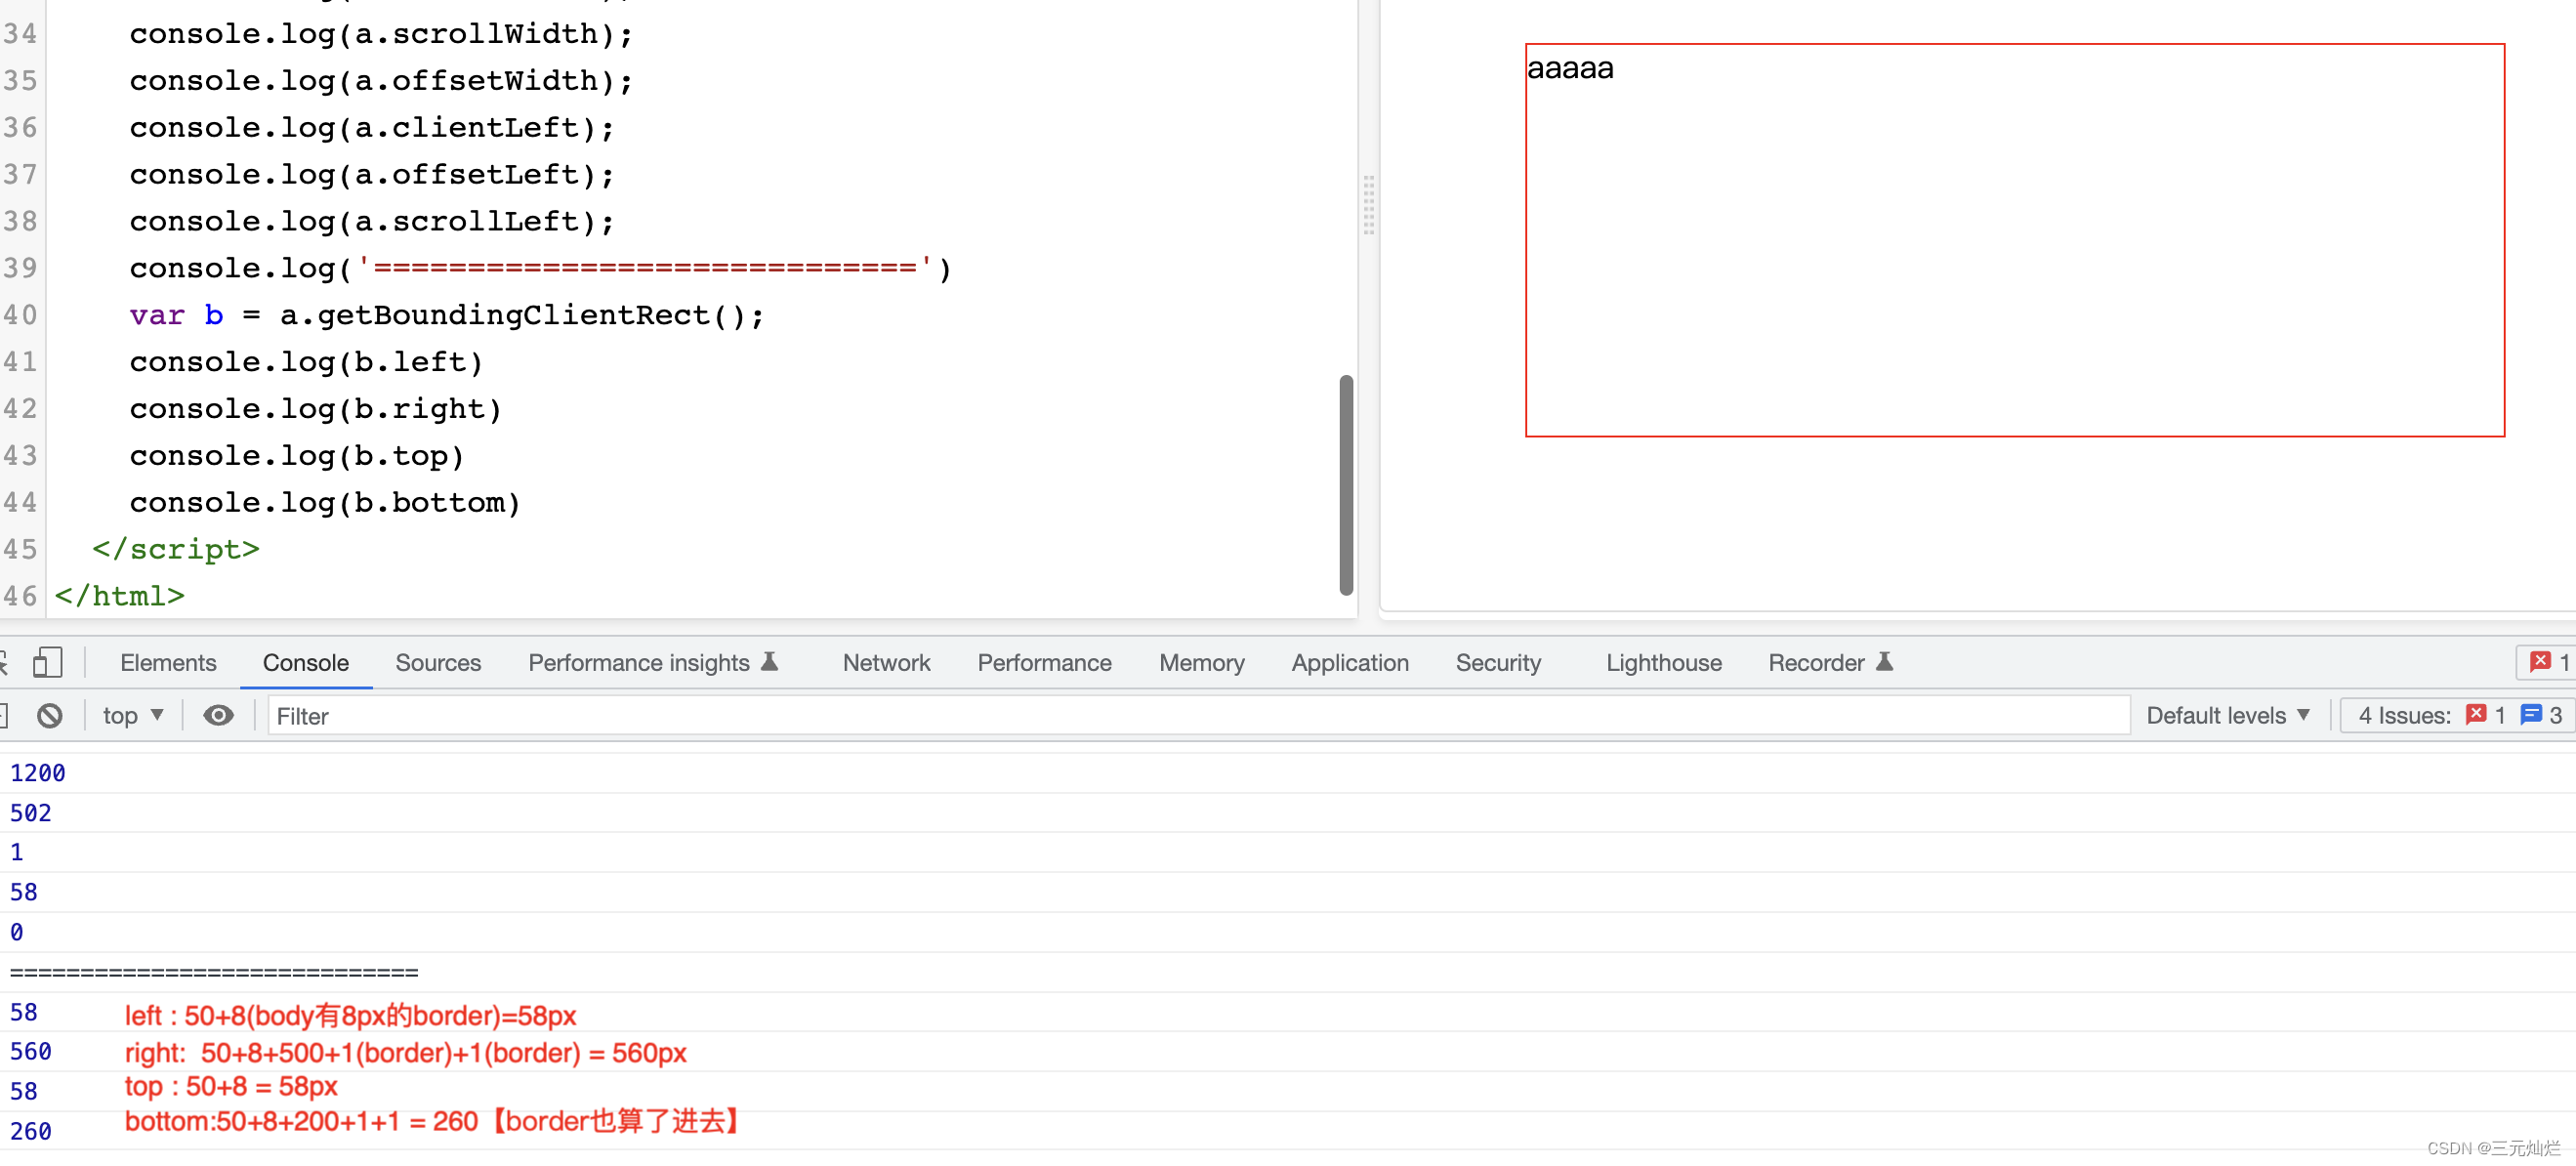
Task: Click the Elements tab in DevTools
Action: (x=166, y=663)
